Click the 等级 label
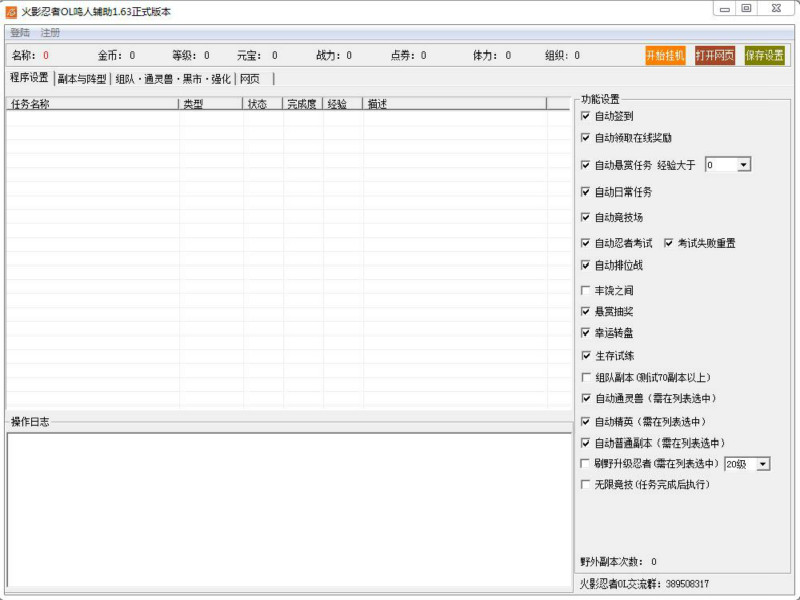 [x=185, y=55]
